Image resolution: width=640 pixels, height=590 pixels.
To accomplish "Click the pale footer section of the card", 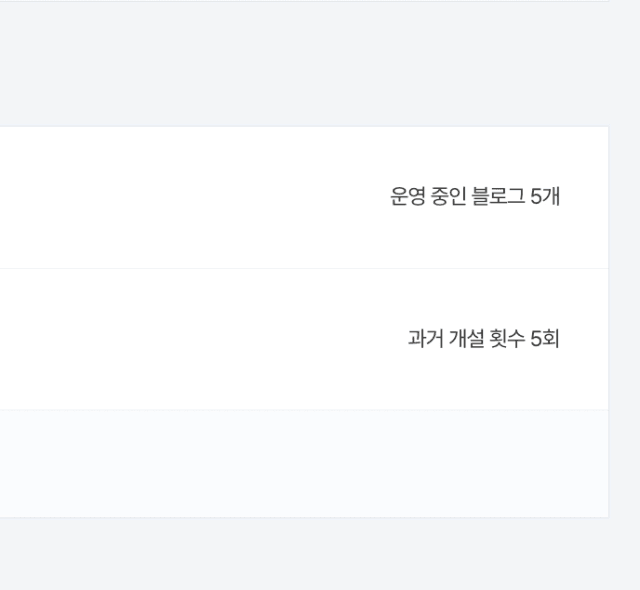I will (x=304, y=464).
